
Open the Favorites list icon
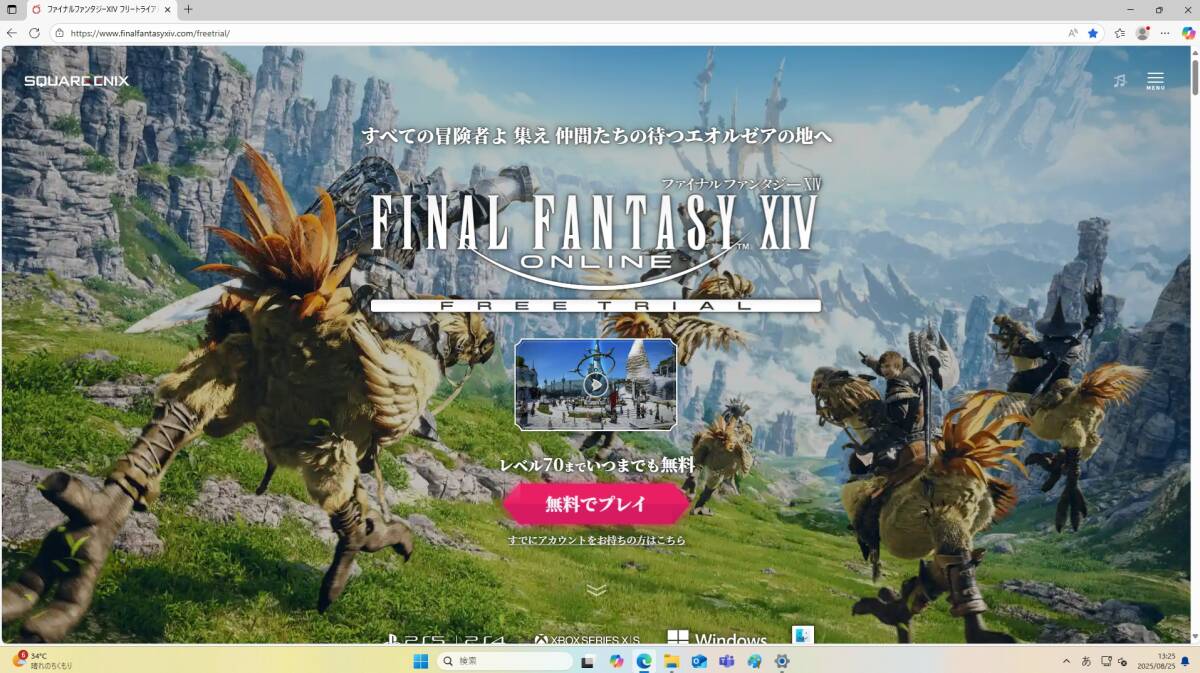(x=1120, y=33)
